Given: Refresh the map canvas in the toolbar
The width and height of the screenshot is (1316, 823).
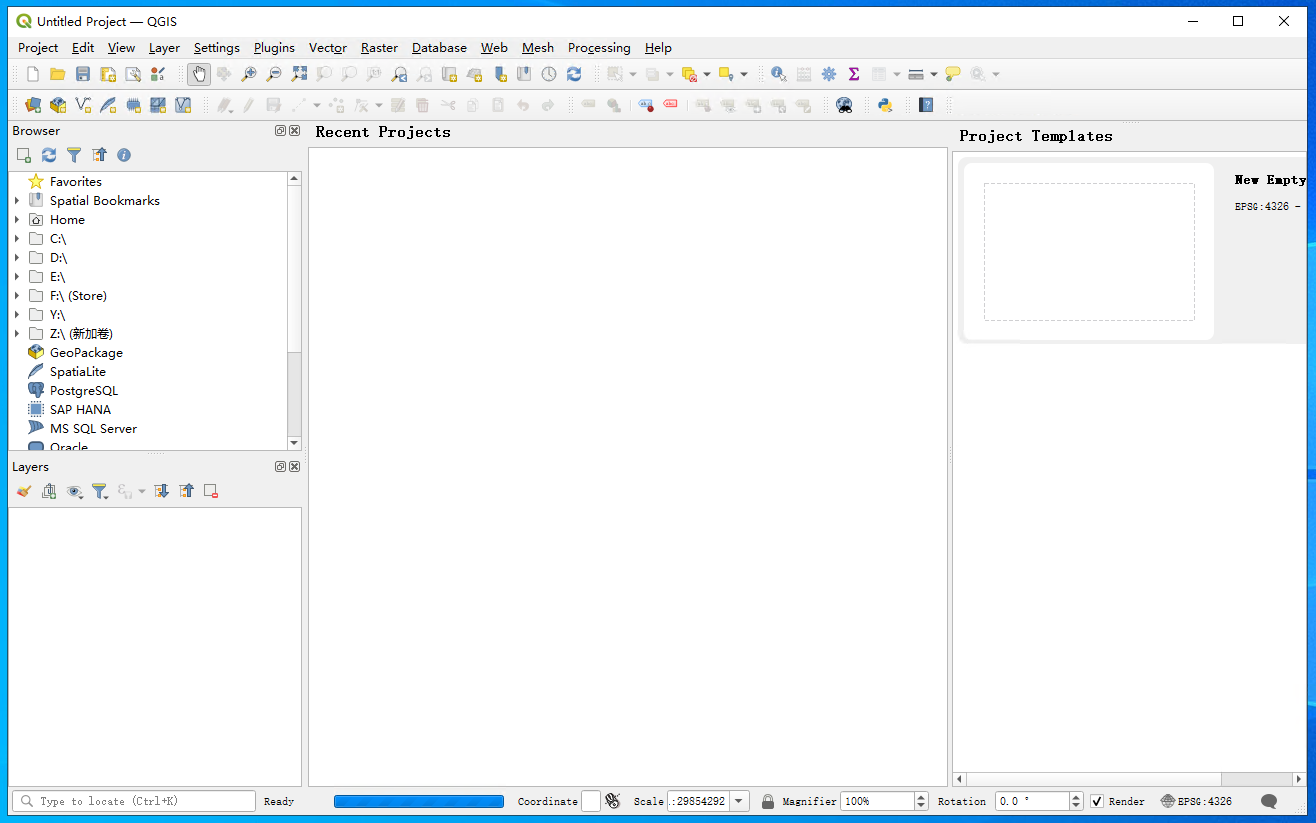Looking at the screenshot, I should (x=574, y=74).
